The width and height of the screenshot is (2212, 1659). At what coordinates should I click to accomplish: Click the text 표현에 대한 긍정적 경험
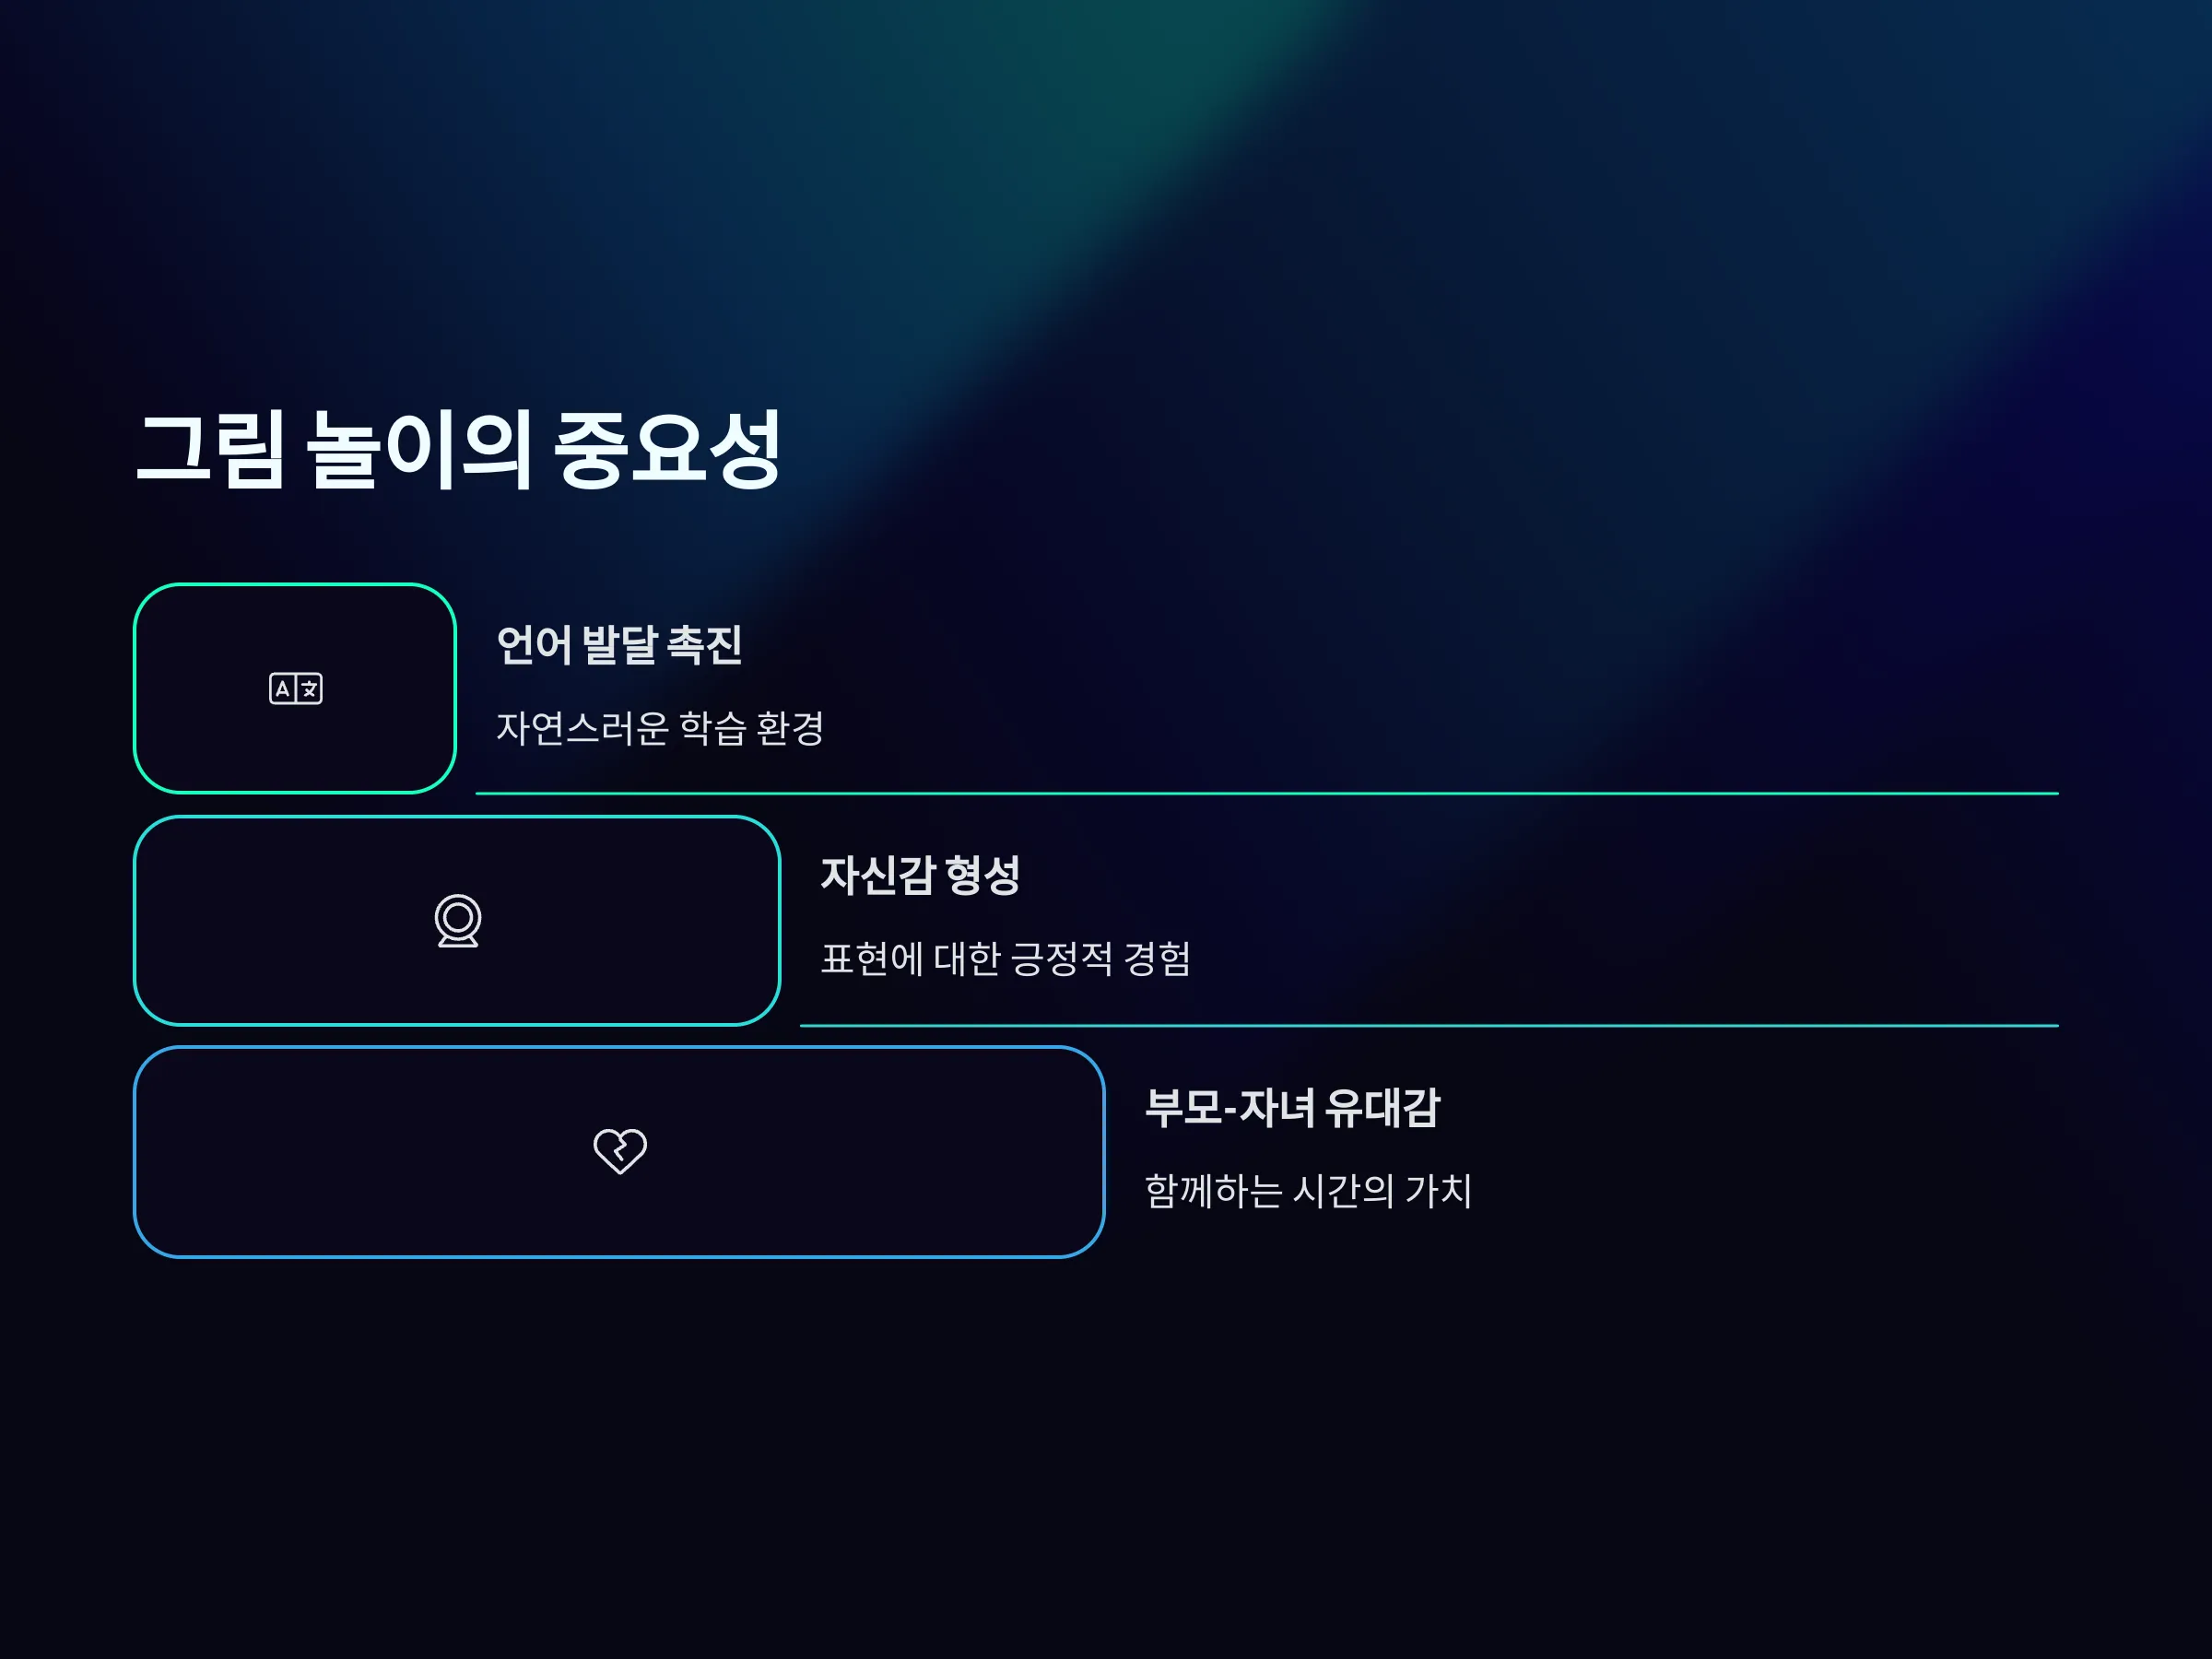1005,958
